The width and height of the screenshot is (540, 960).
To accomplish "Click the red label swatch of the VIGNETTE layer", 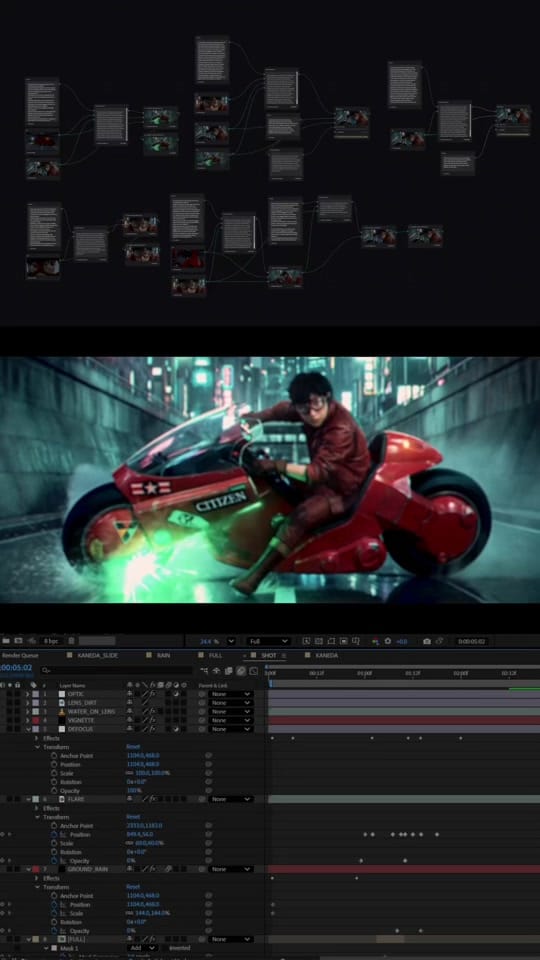I will 36,721.
